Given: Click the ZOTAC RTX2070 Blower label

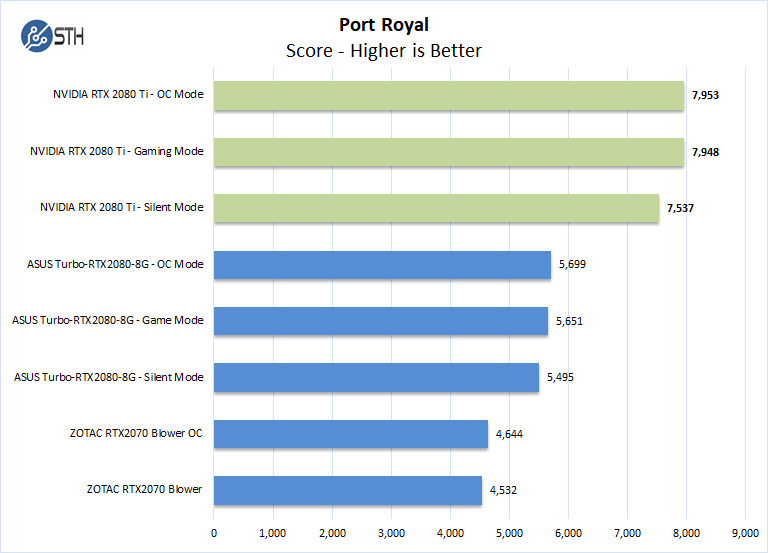Looking at the screenshot, I should point(144,489).
